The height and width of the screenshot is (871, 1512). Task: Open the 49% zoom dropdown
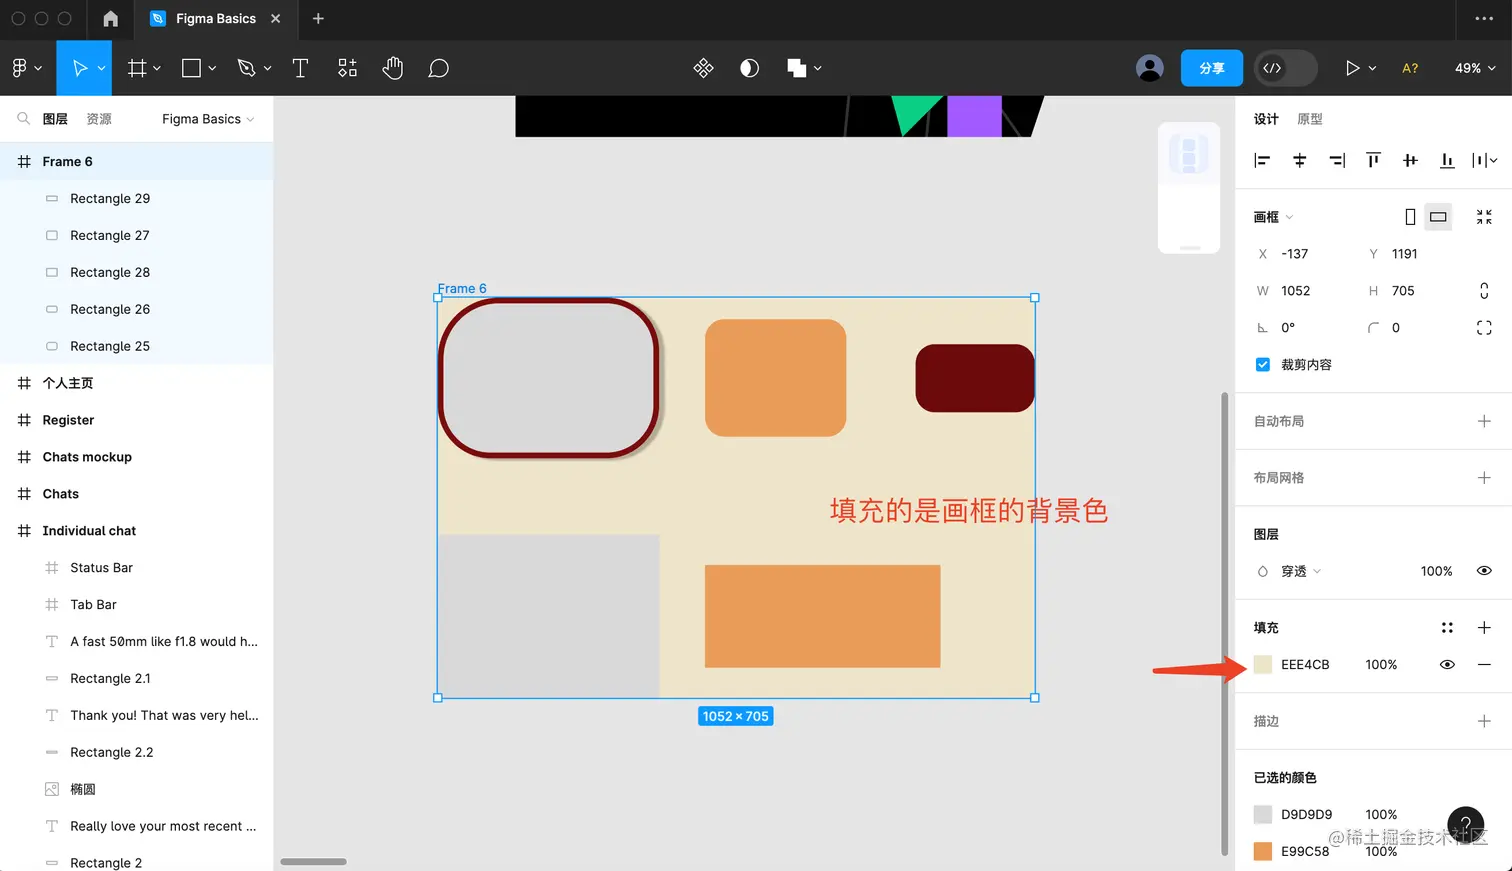(1475, 68)
